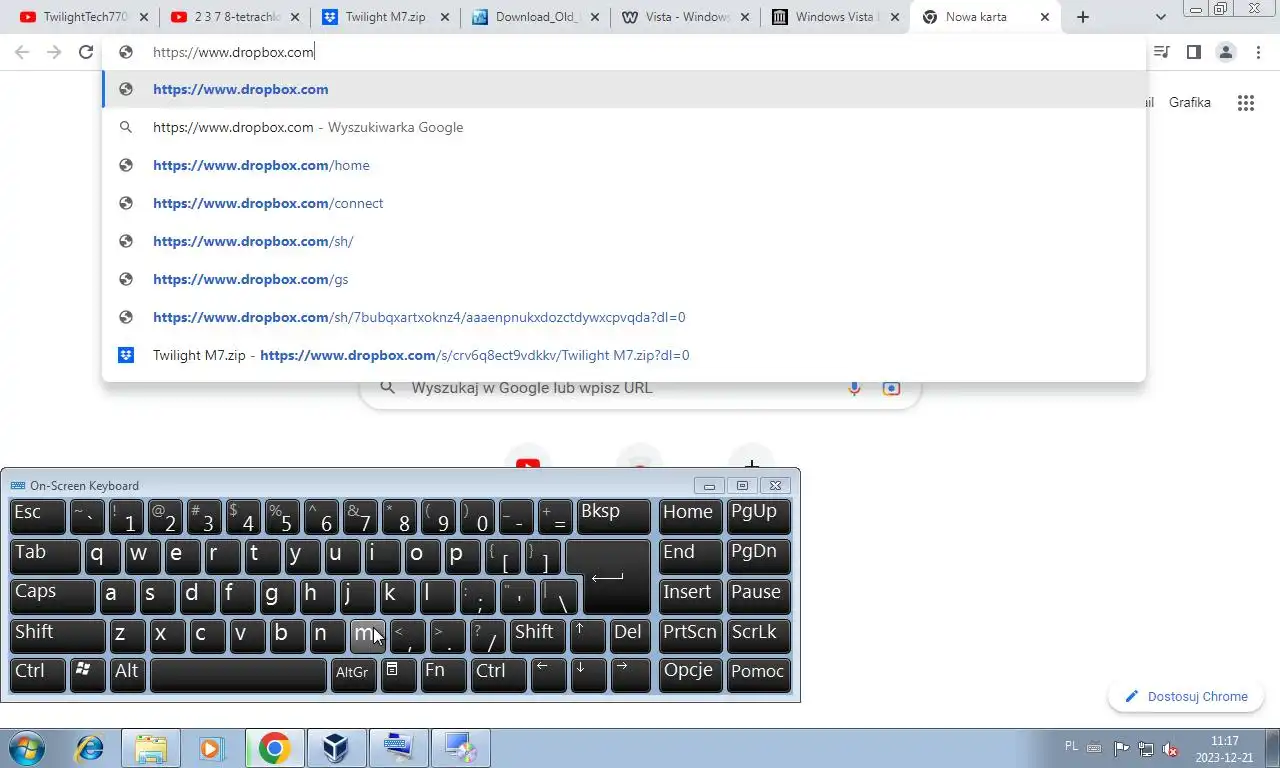Click the Google search box
The image size is (1280, 768).
coord(640,388)
